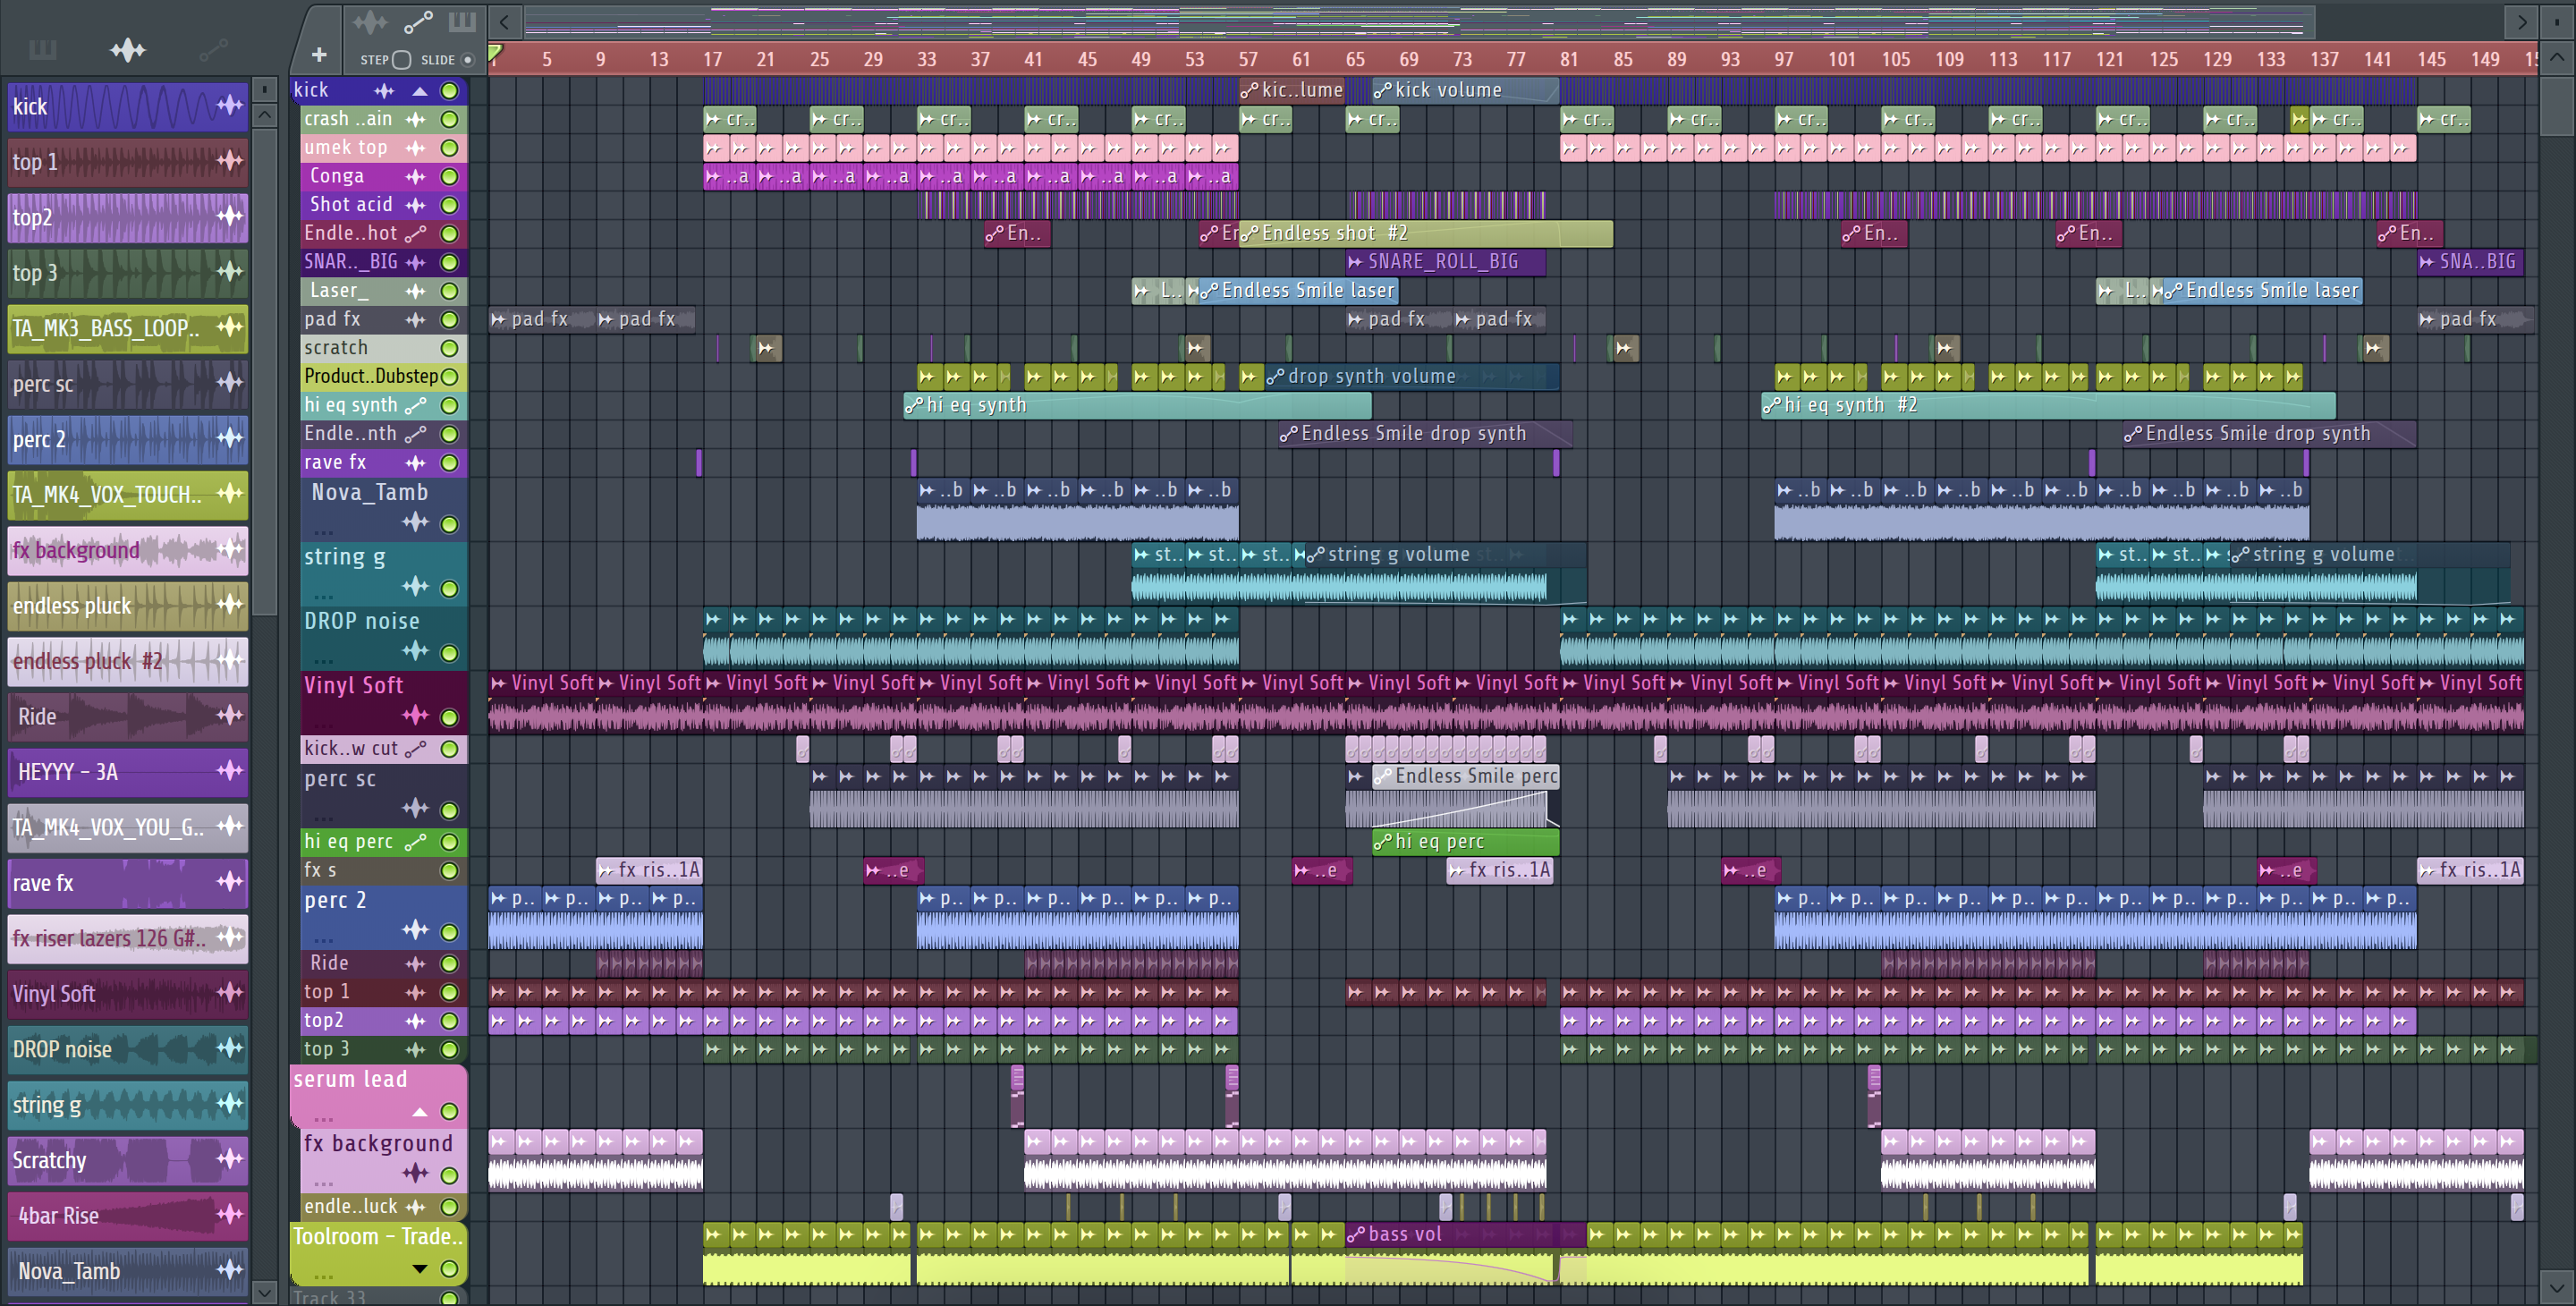Click the waveform icon on top2 track header
Image resolution: width=2576 pixels, height=1306 pixels.
(x=415, y=1020)
